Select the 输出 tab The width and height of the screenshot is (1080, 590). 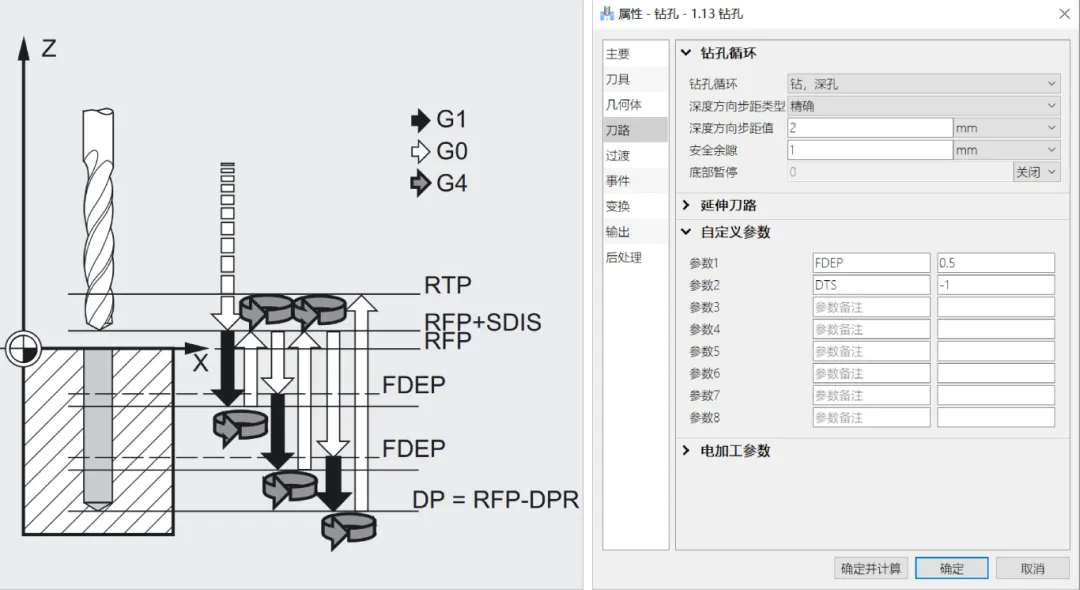(635, 232)
